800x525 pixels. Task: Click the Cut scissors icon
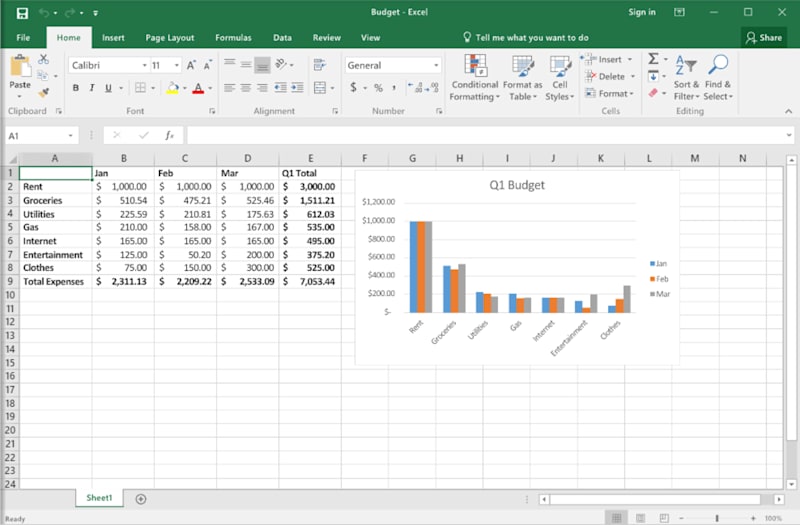click(x=44, y=60)
